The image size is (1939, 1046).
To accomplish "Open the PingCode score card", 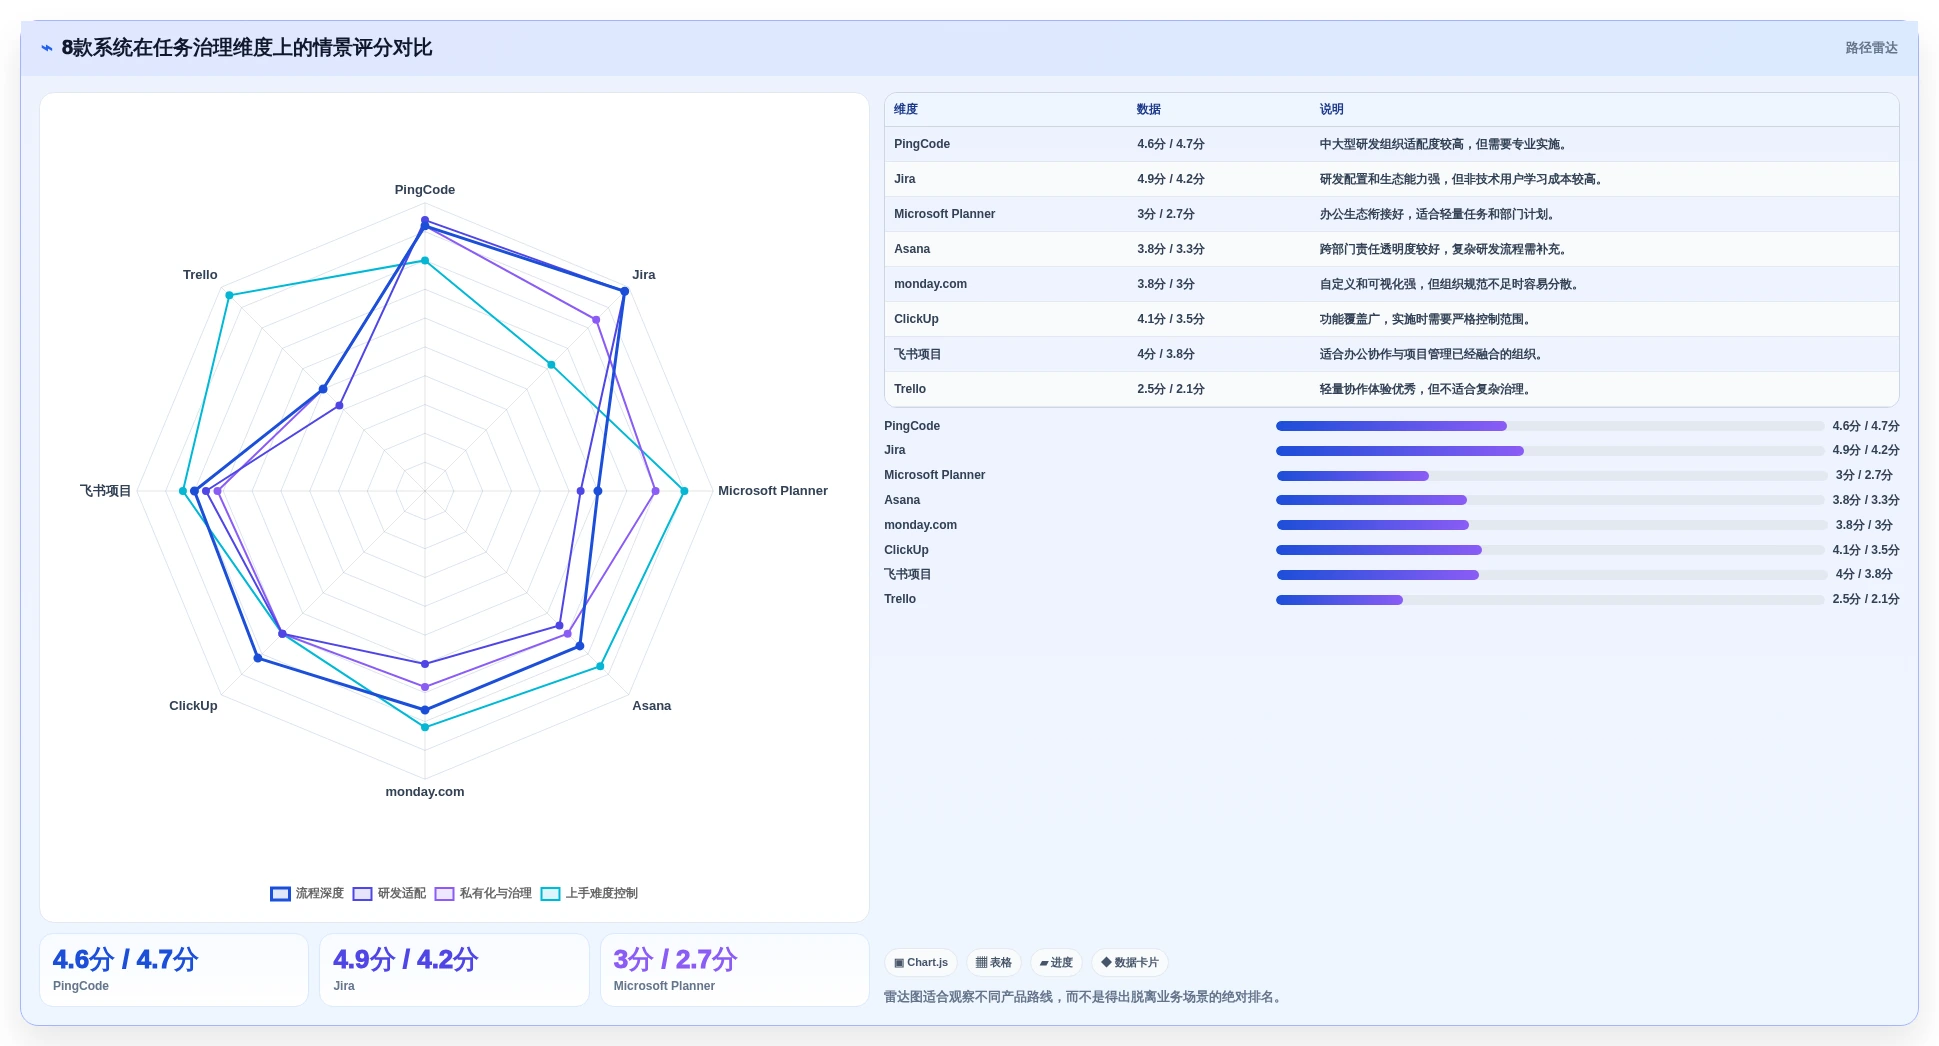I will (174, 970).
